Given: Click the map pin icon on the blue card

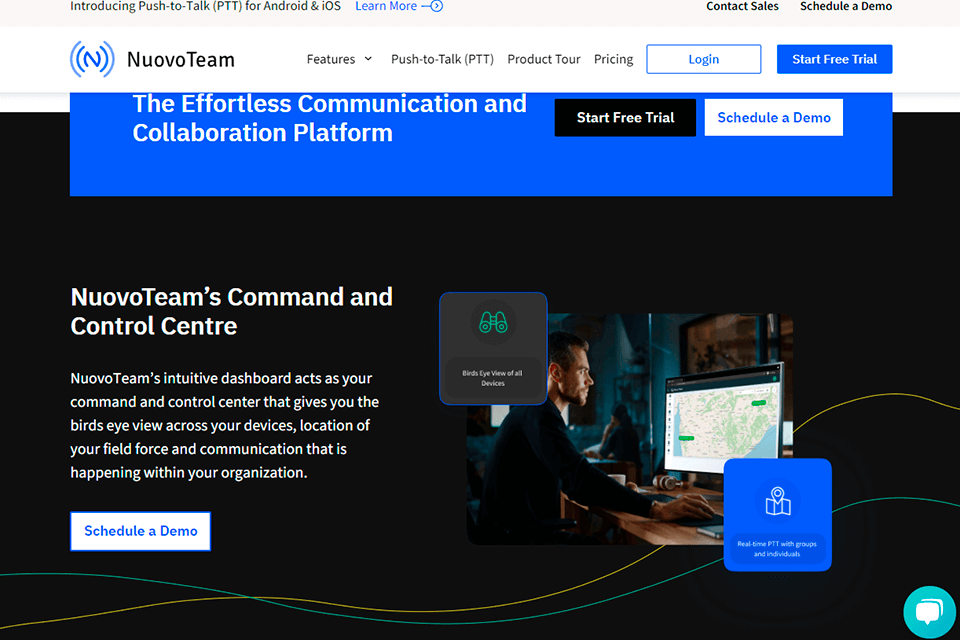Looking at the screenshot, I should (778, 501).
